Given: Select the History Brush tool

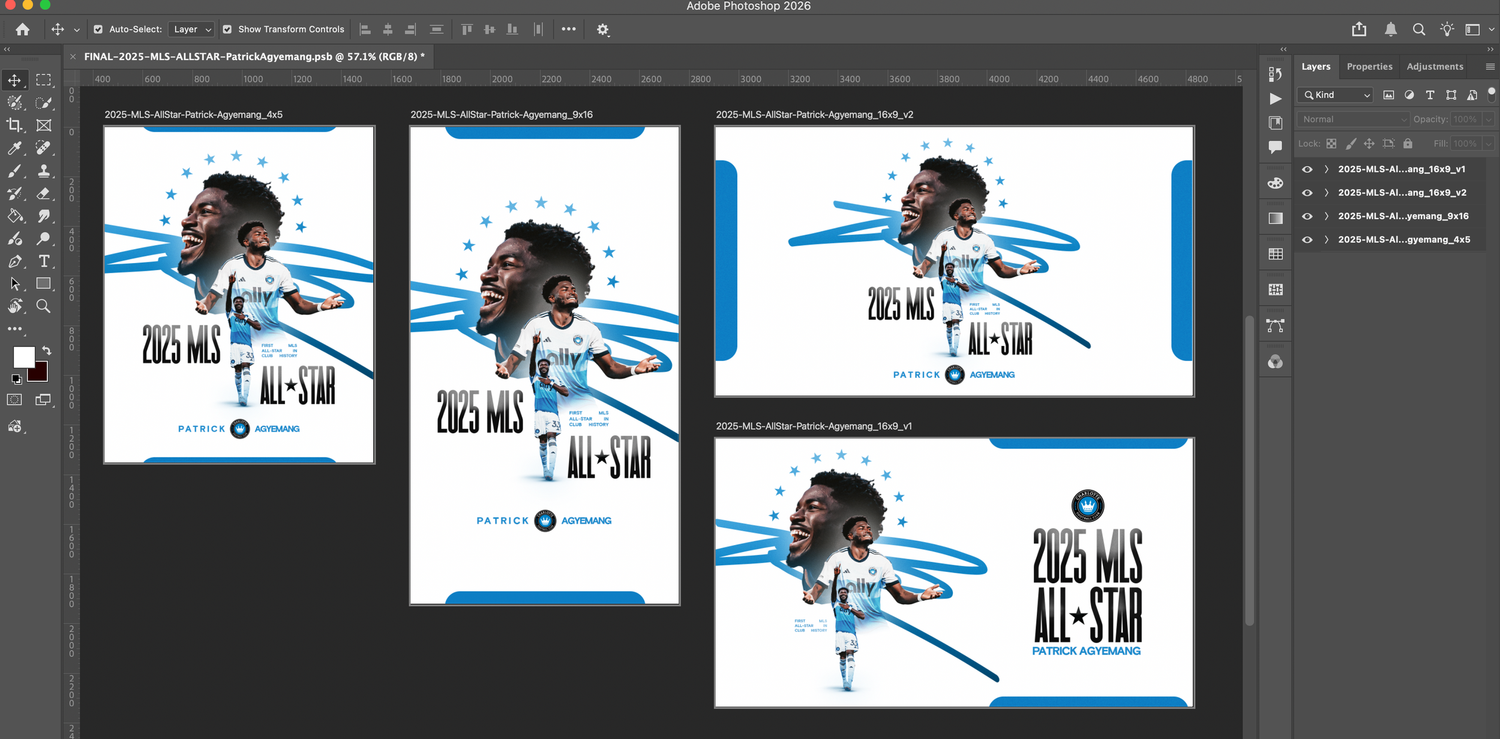Looking at the screenshot, I should tap(15, 193).
